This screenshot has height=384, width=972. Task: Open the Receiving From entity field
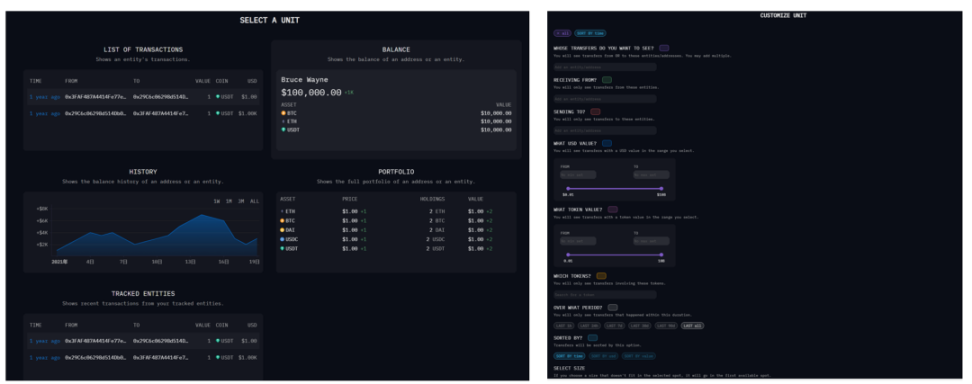(605, 99)
